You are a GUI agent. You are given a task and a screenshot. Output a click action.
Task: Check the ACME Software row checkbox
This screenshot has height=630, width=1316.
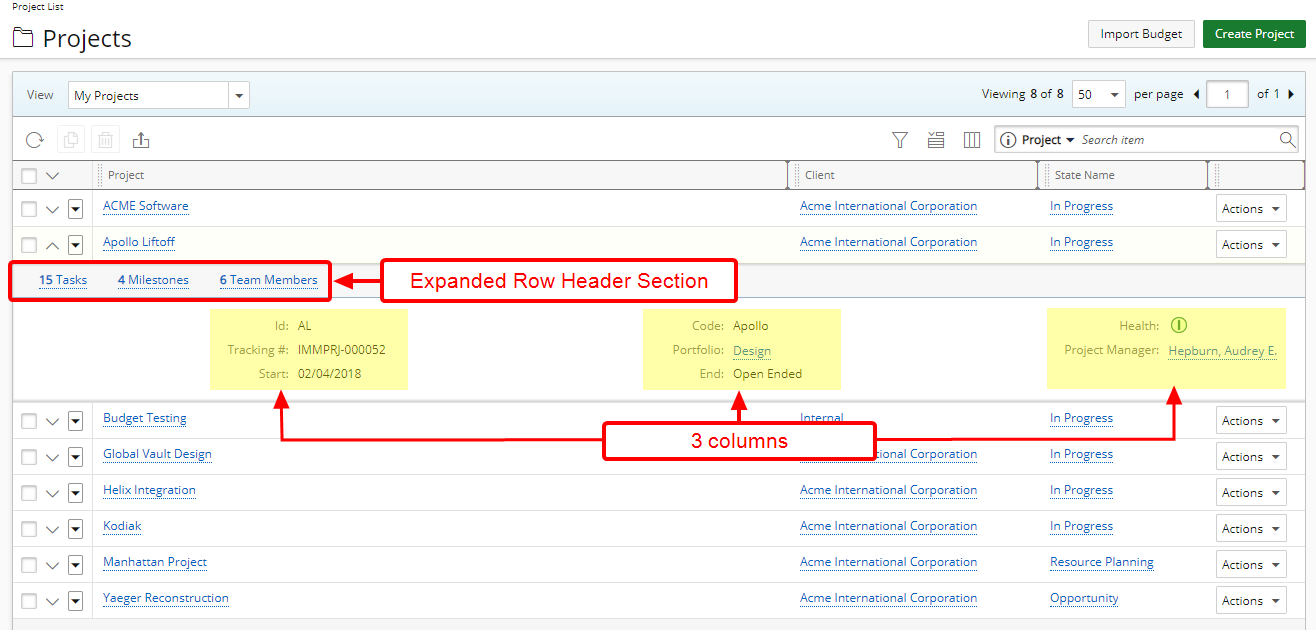click(29, 209)
